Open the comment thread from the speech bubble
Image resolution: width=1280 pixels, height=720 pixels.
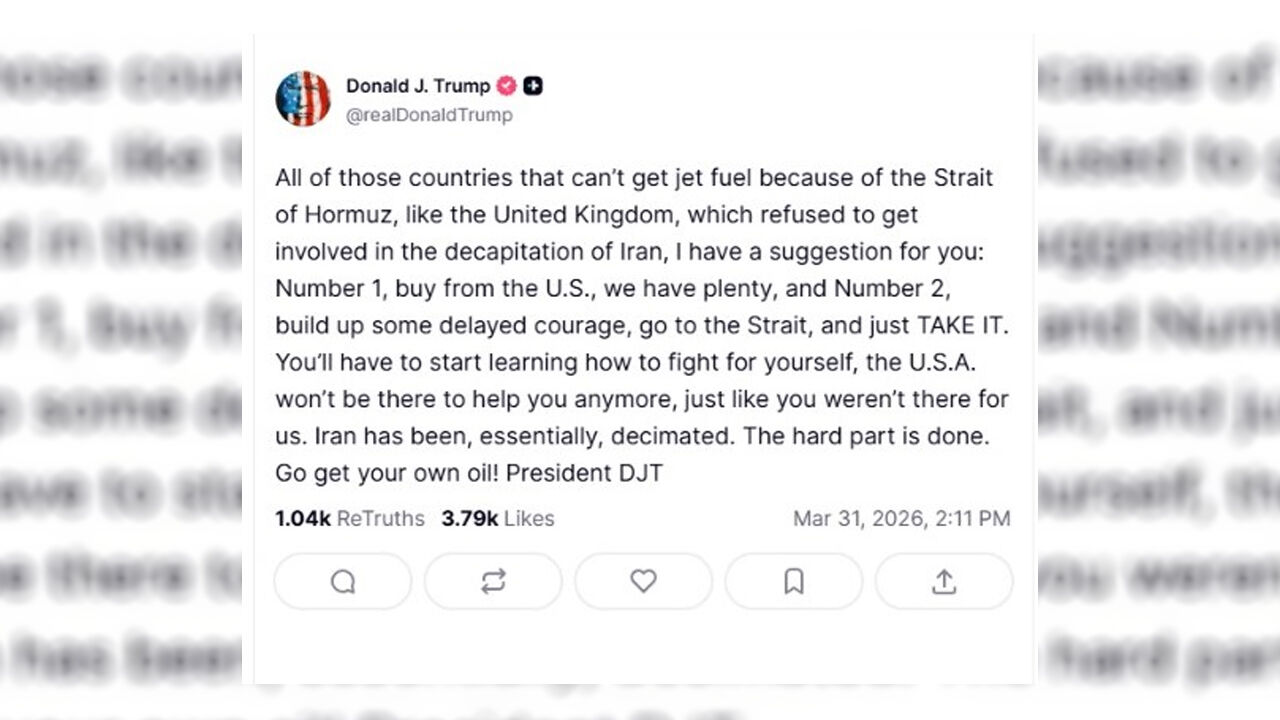pos(342,581)
